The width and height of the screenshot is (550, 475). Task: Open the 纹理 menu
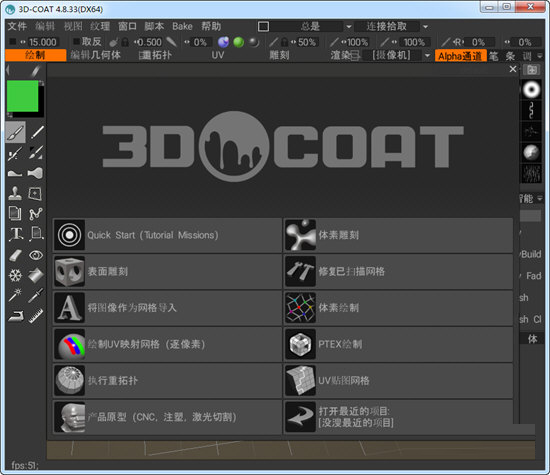click(100, 26)
